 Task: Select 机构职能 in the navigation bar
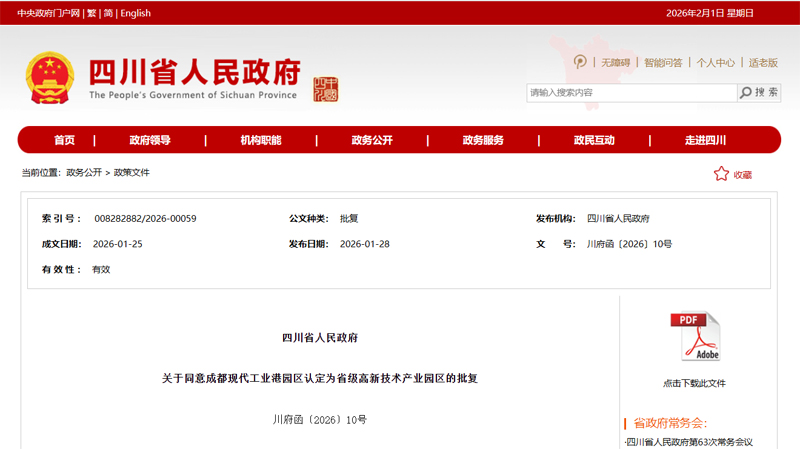(x=261, y=140)
